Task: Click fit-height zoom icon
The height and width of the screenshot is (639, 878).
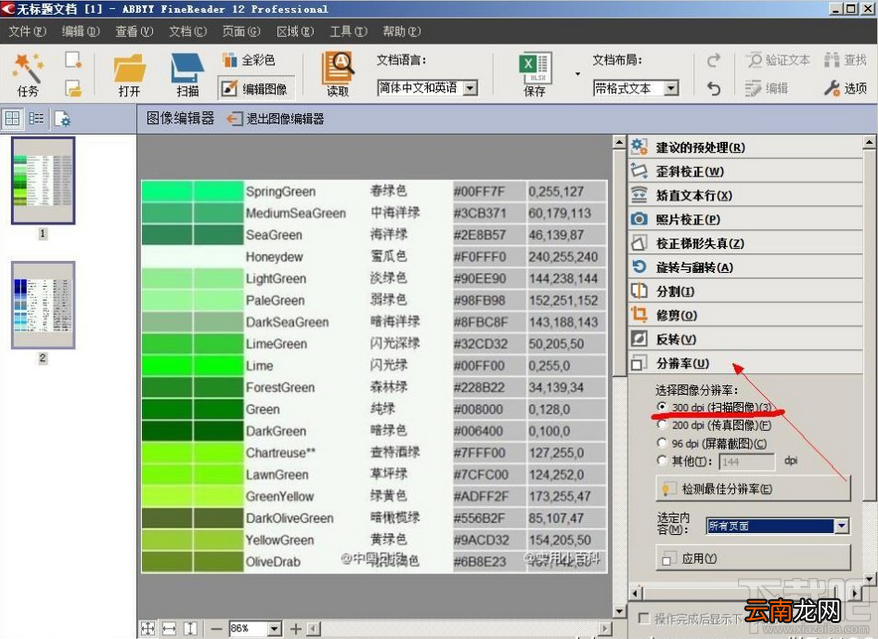Action: 190,629
